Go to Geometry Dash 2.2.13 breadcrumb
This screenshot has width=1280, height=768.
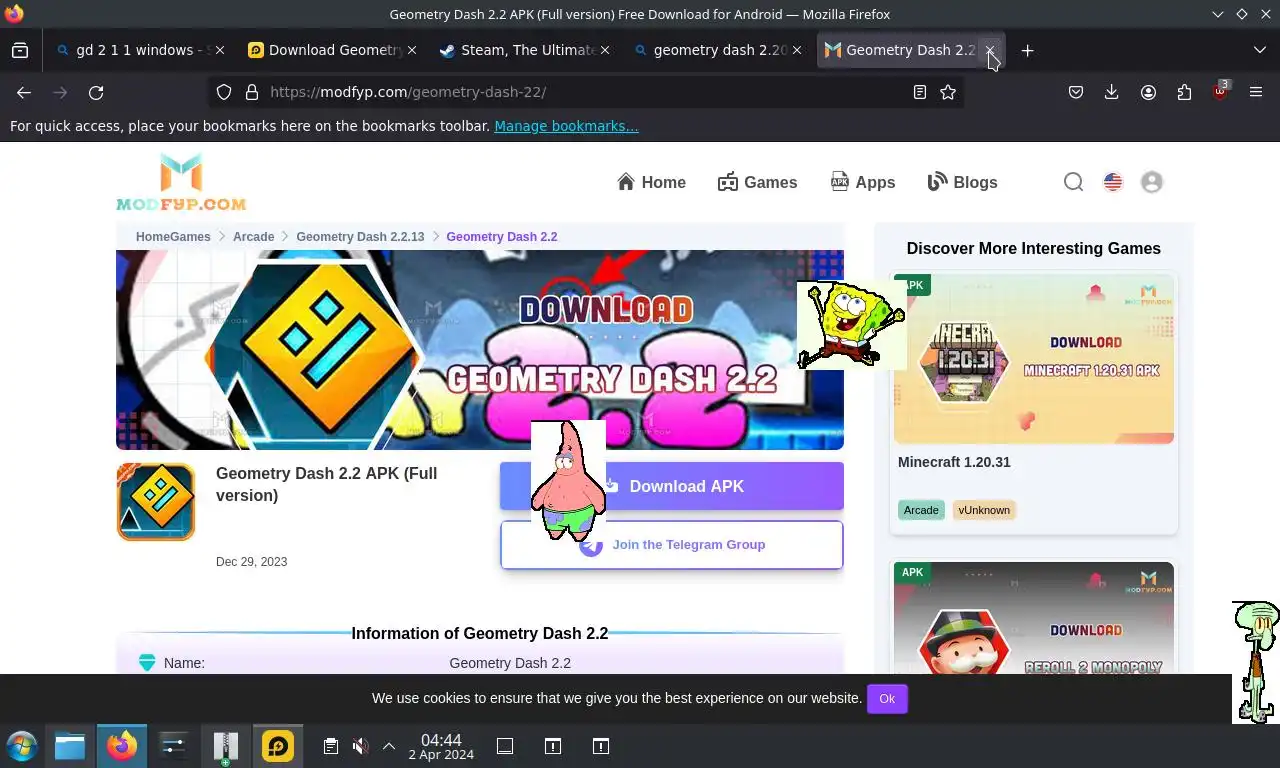(360, 237)
